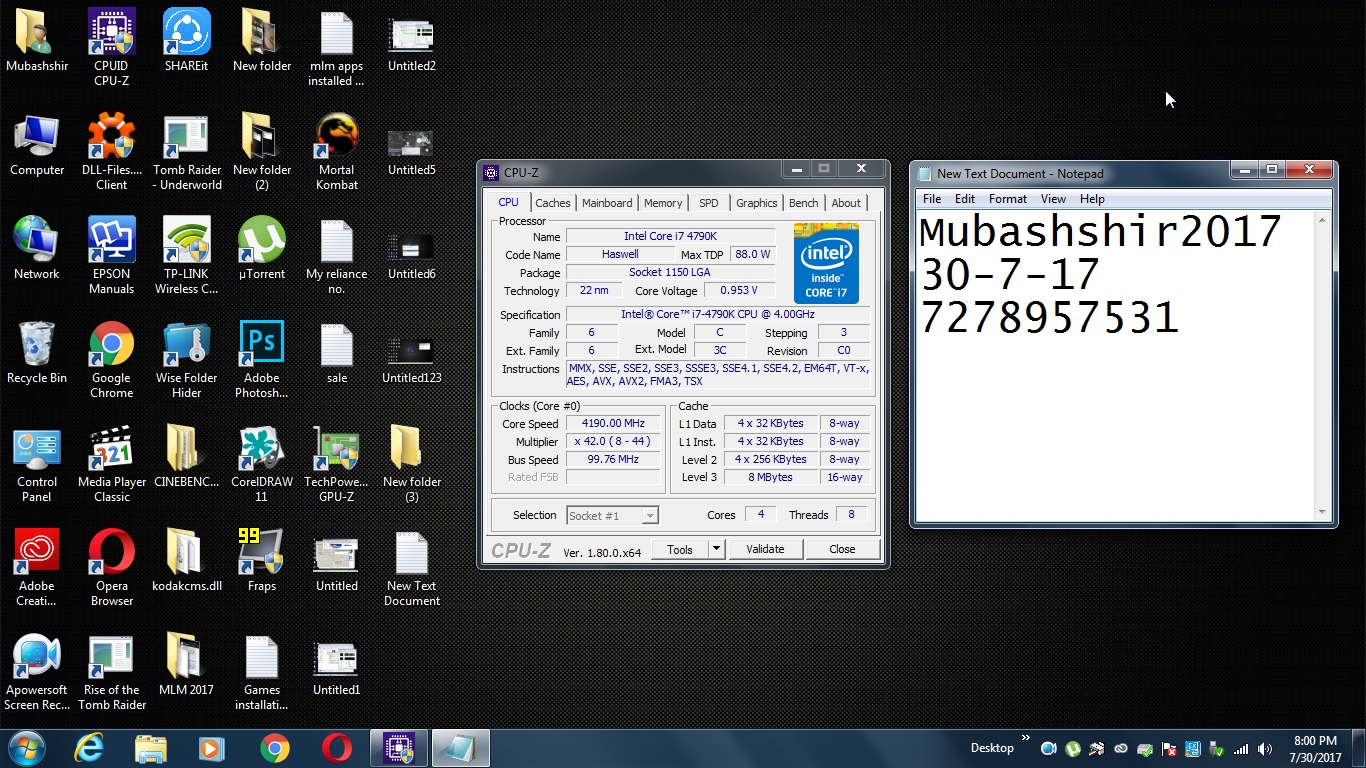Launch Google Chrome from the desktop

tap(111, 359)
